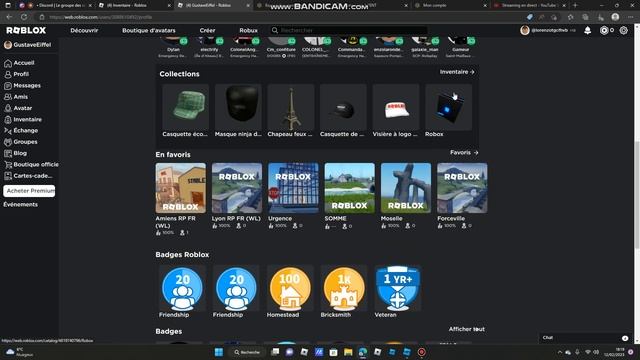Image resolution: width=640 pixels, height=360 pixels.
Task: Open the Profil sidebar icon
Action: [x=8, y=74]
